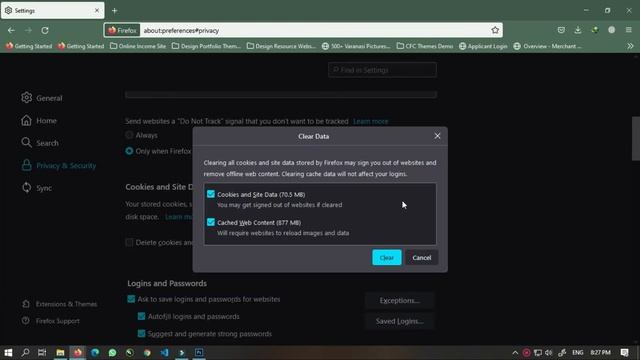The height and width of the screenshot is (360, 640).
Task: Toggle Autofill logins and passwords checkbox
Action: click(141, 316)
